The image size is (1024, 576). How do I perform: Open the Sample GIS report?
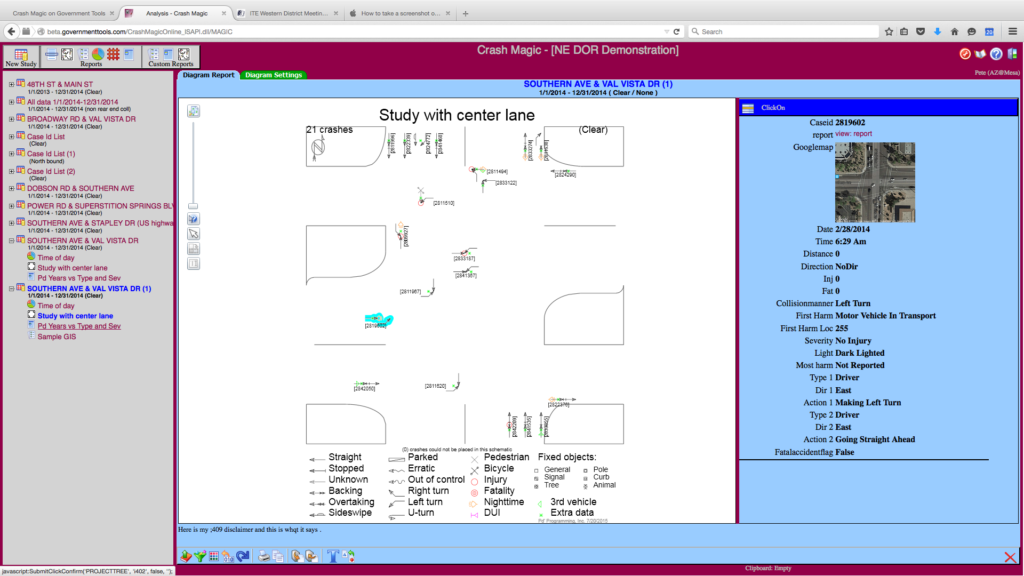(56, 337)
